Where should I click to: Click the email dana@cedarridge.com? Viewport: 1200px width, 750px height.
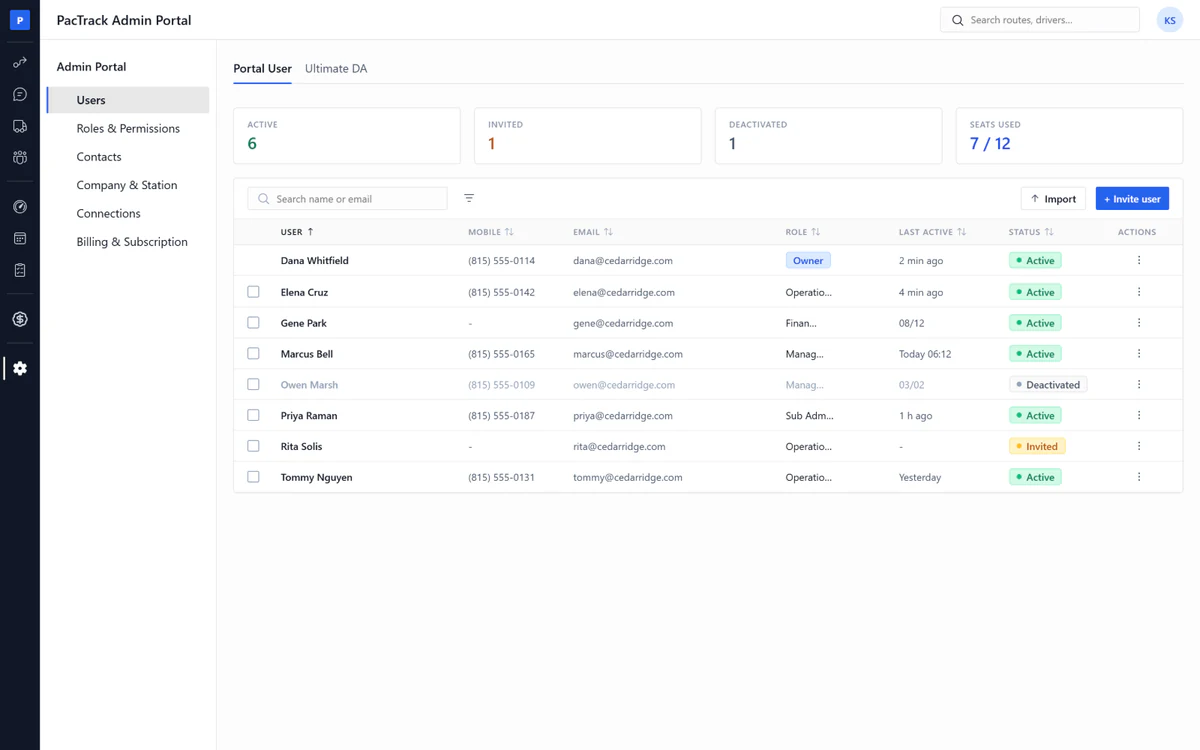coord(623,260)
